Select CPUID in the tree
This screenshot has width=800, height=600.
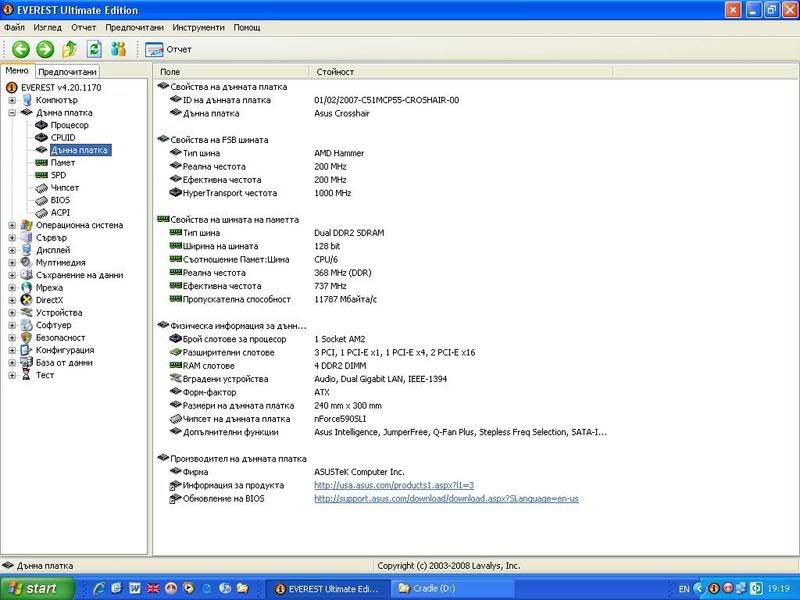tap(62, 138)
